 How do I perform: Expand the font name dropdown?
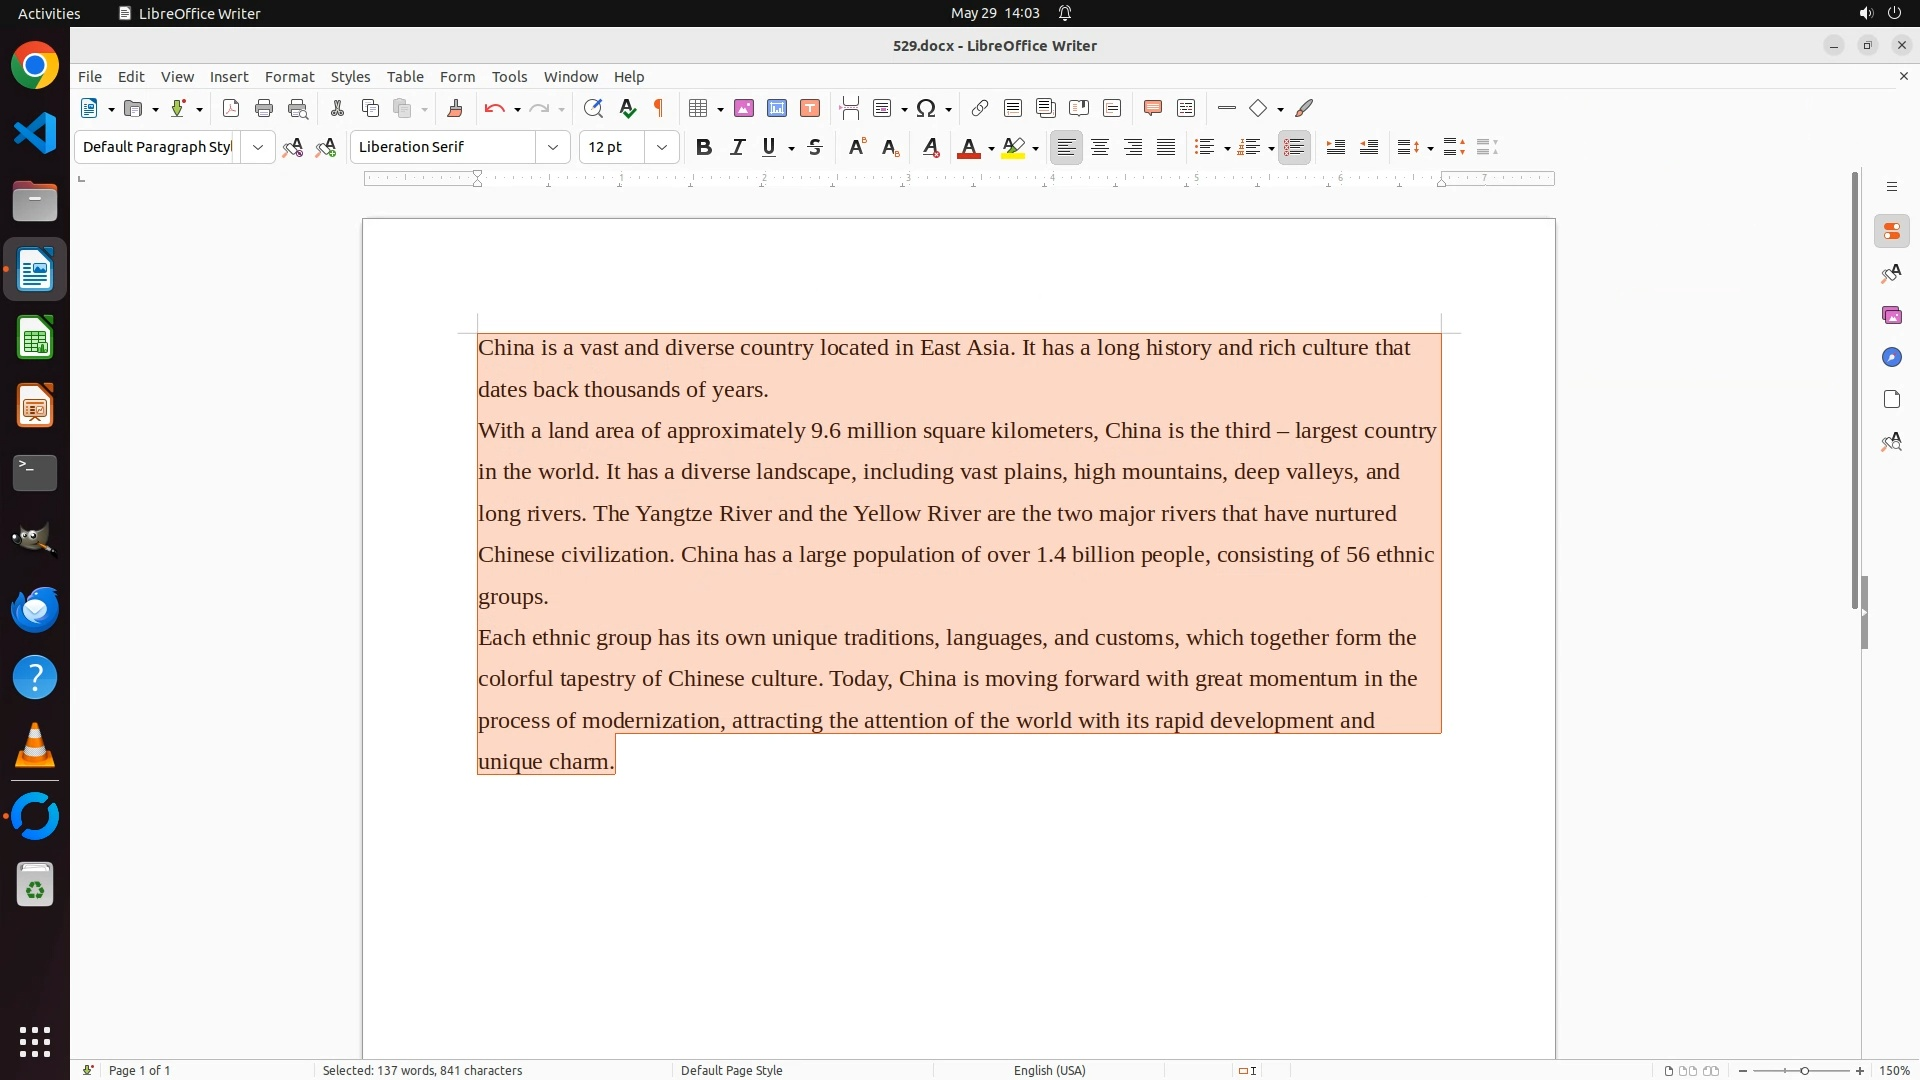[553, 148]
